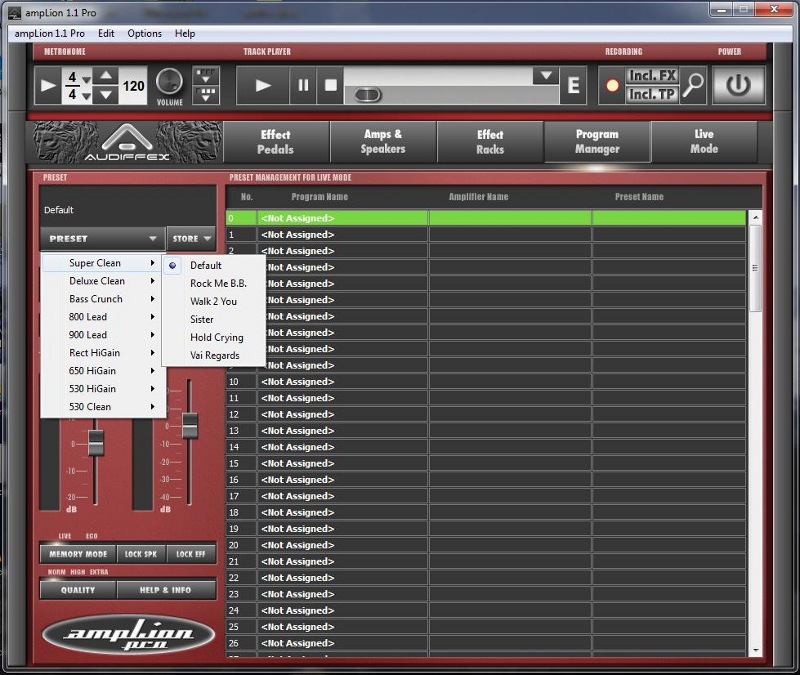Click Amplifier Name column header
The width and height of the screenshot is (800, 675).
[479, 196]
